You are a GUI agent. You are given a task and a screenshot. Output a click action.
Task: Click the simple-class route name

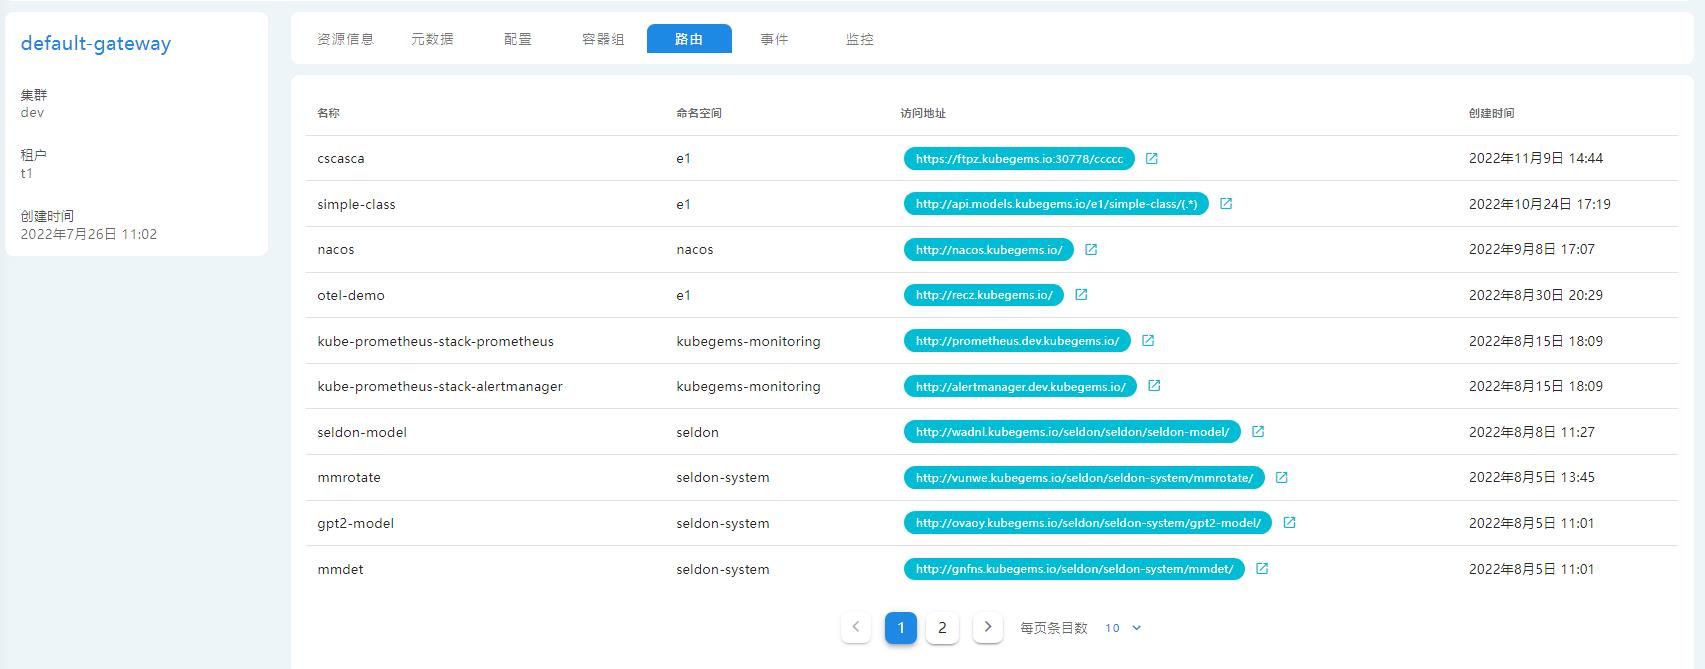tap(356, 204)
